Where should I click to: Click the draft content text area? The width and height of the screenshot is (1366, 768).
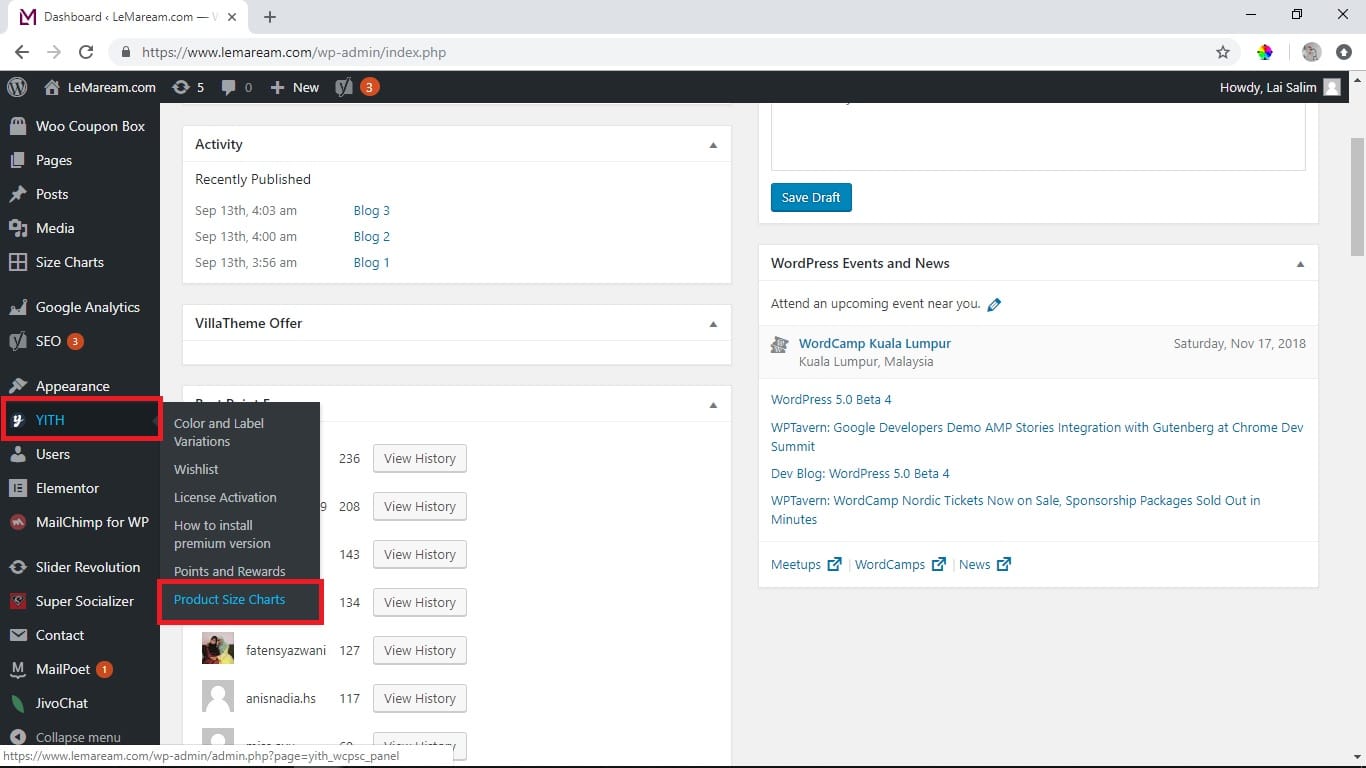point(1038,136)
